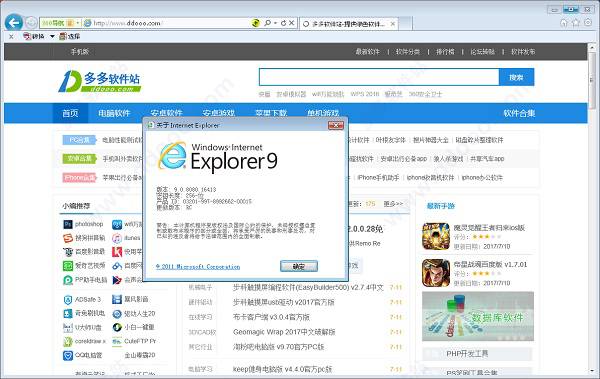The width and height of the screenshot is (600, 379).
Task: Open the home icon in browser toolbar
Action: (x=564, y=23)
